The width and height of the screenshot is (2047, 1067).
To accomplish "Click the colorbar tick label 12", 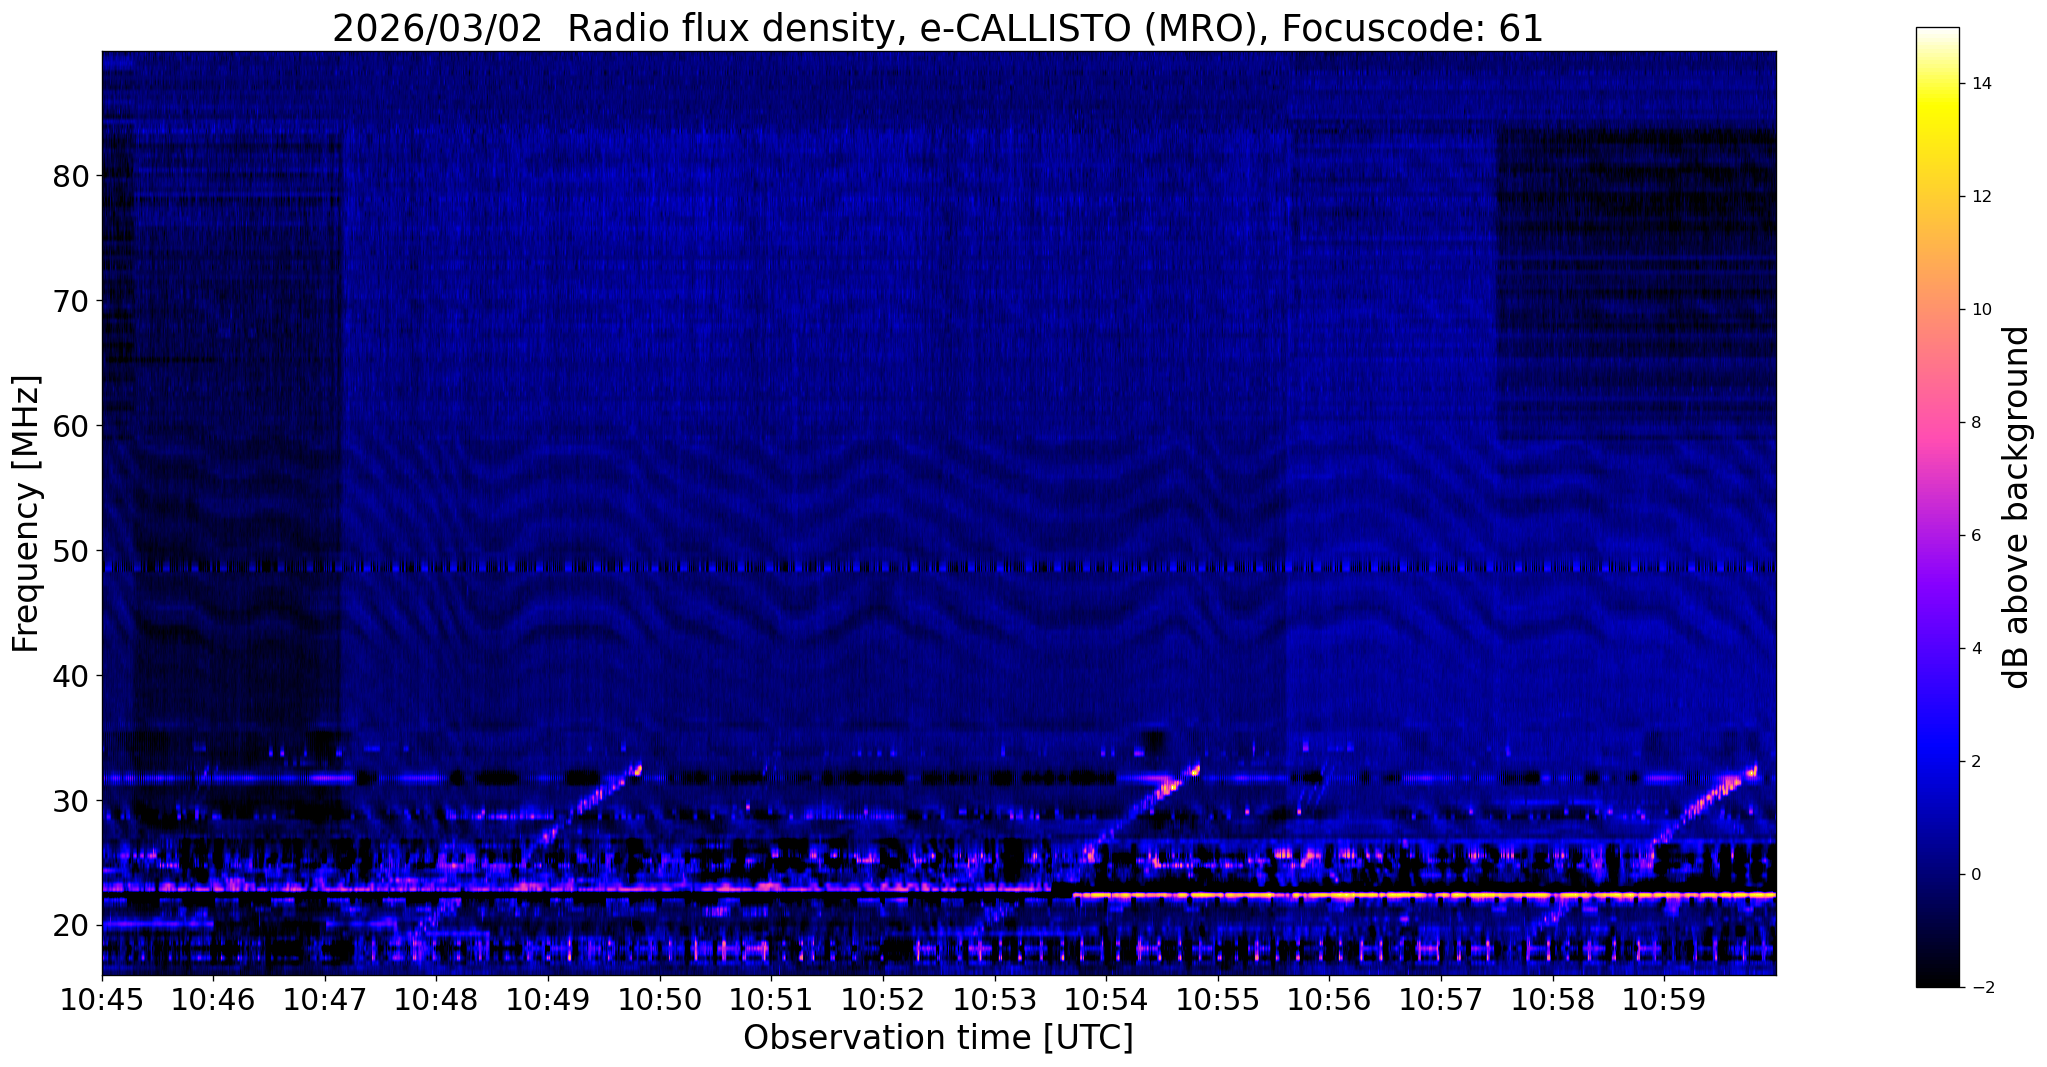I will [1980, 197].
